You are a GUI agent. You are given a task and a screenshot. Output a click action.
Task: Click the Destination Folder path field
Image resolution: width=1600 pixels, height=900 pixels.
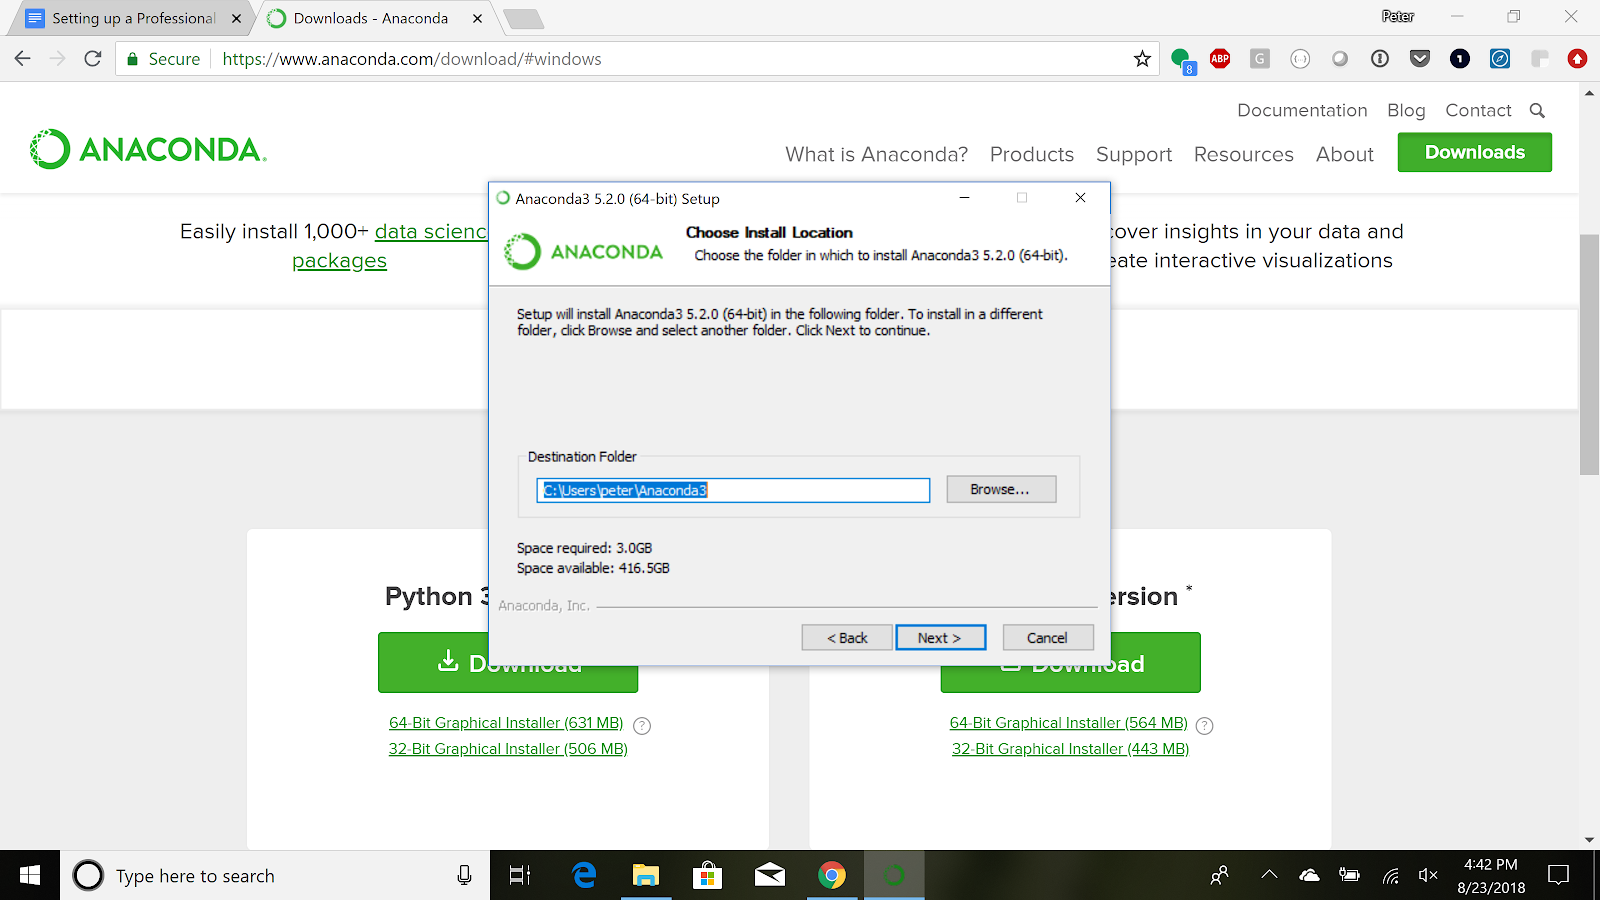coord(733,490)
